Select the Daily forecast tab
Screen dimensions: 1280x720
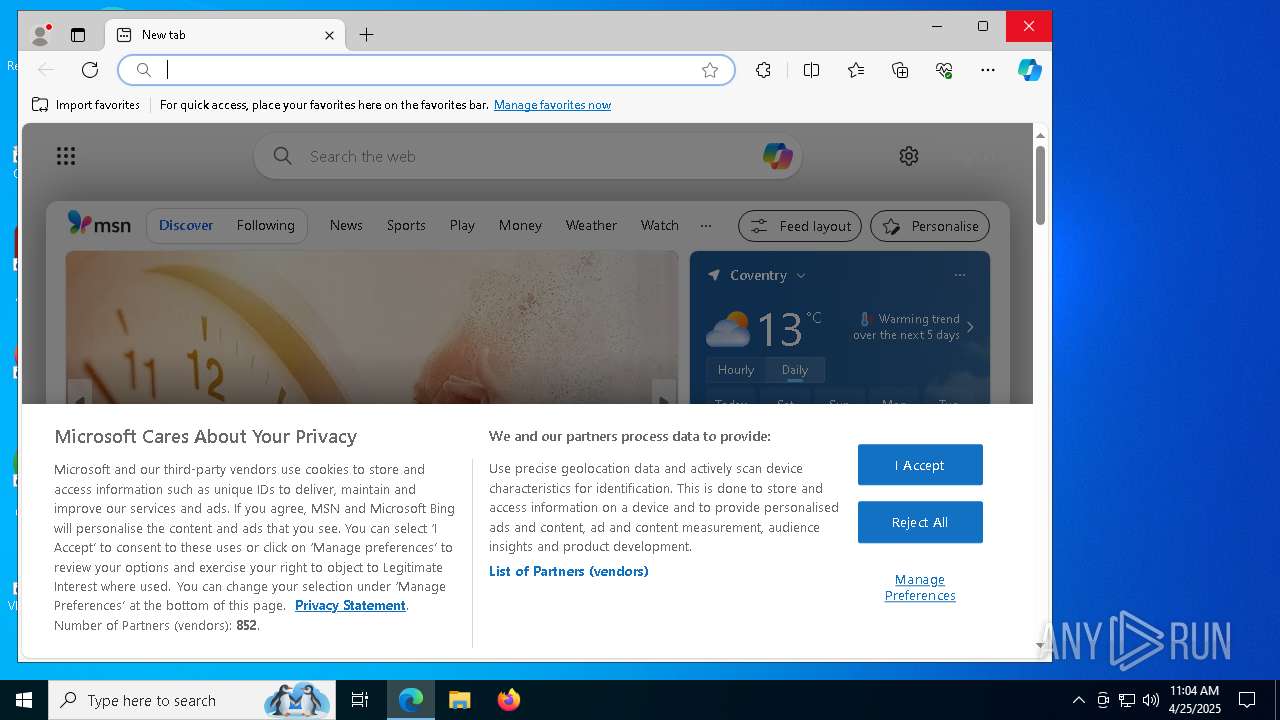[x=795, y=370]
